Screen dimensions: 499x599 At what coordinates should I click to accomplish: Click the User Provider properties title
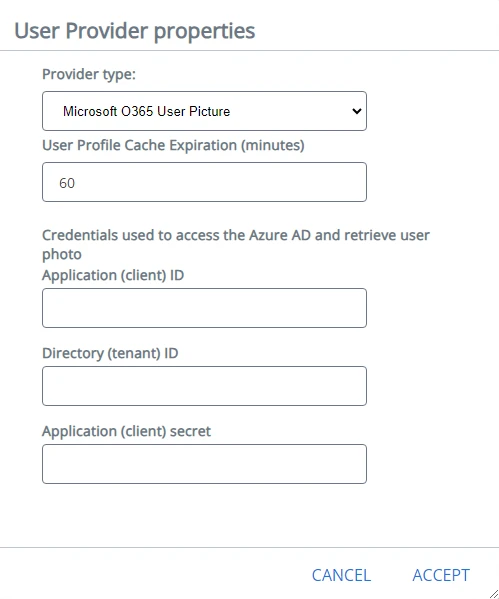coord(134,31)
